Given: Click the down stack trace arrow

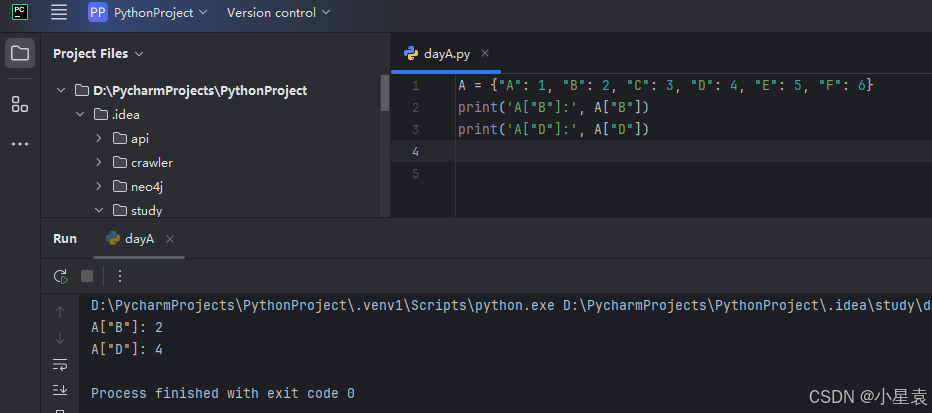Looking at the screenshot, I should [x=60, y=338].
